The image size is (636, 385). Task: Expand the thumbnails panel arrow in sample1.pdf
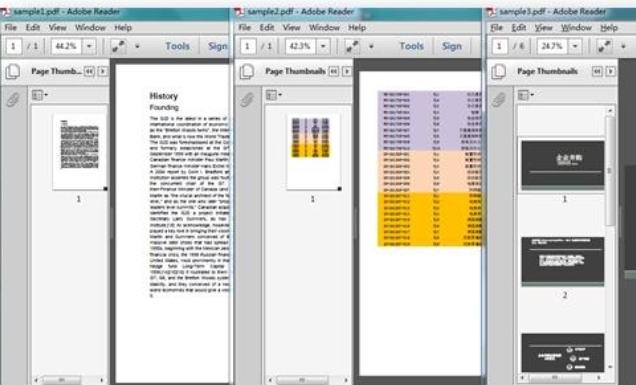(103, 71)
